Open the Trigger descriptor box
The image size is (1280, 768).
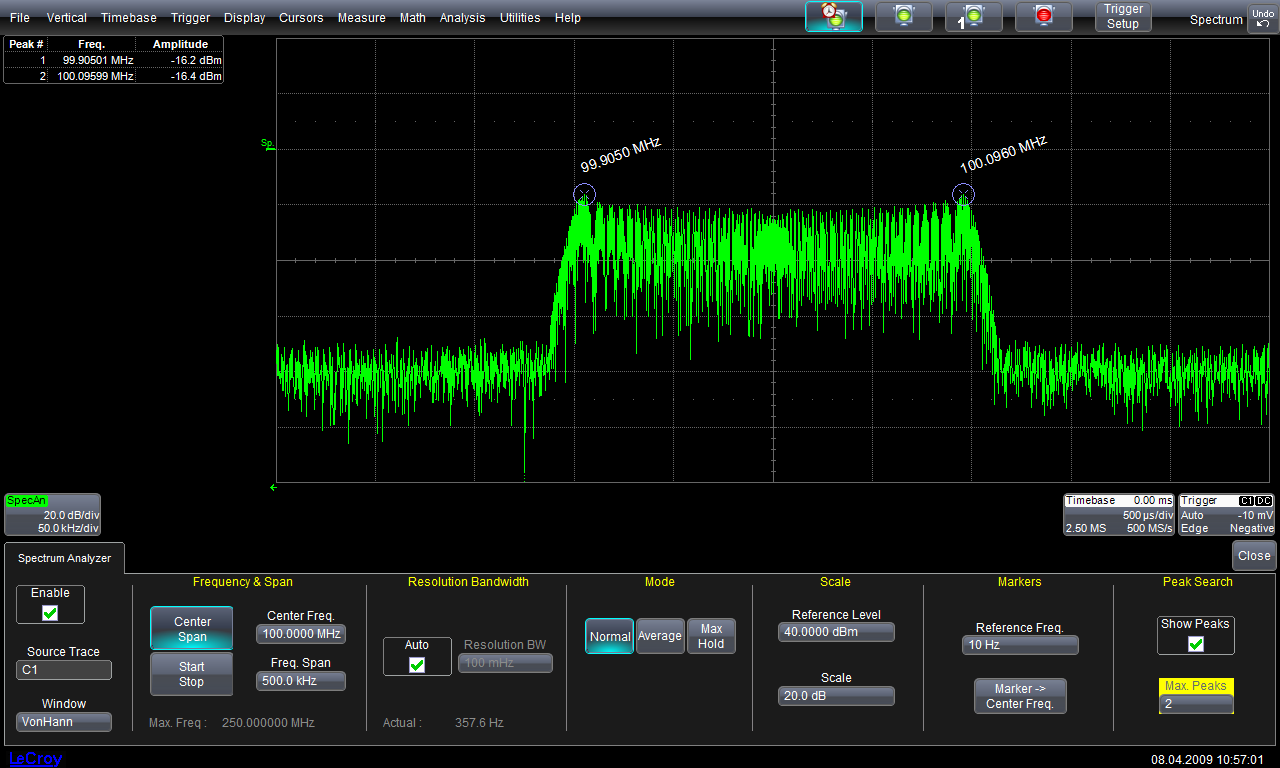1227,514
